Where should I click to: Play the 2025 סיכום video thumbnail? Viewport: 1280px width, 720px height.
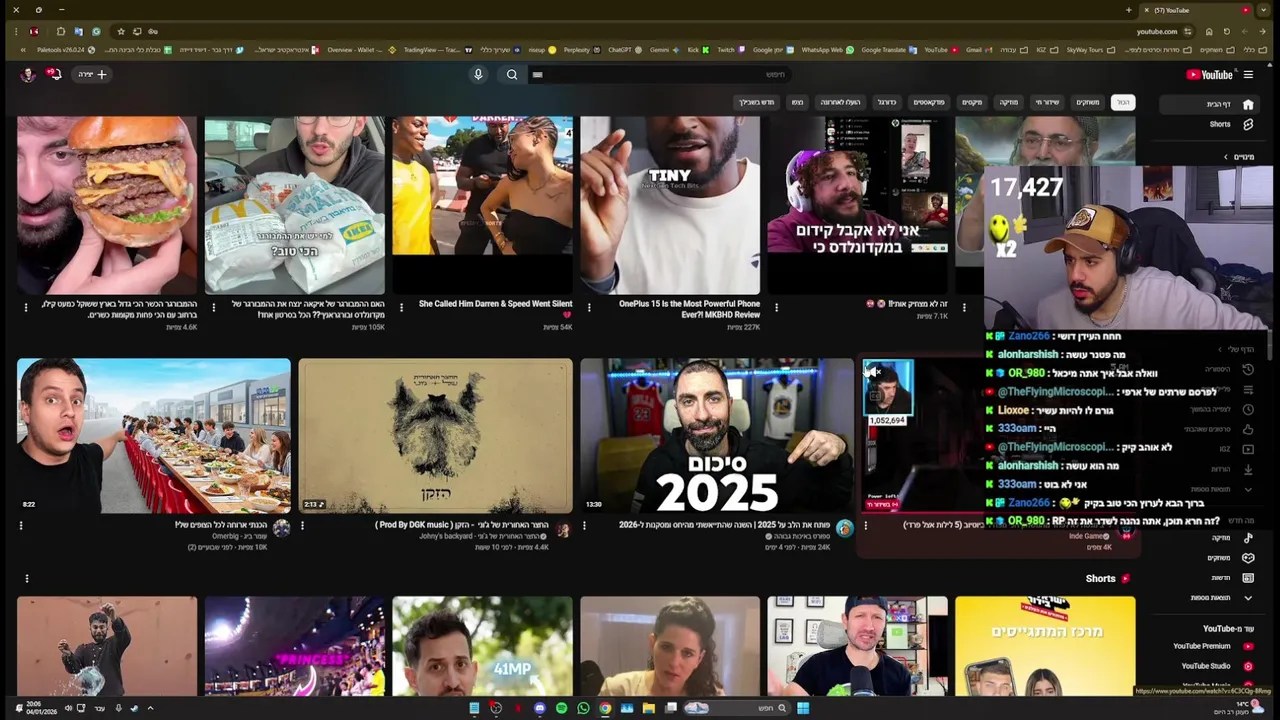click(x=717, y=436)
